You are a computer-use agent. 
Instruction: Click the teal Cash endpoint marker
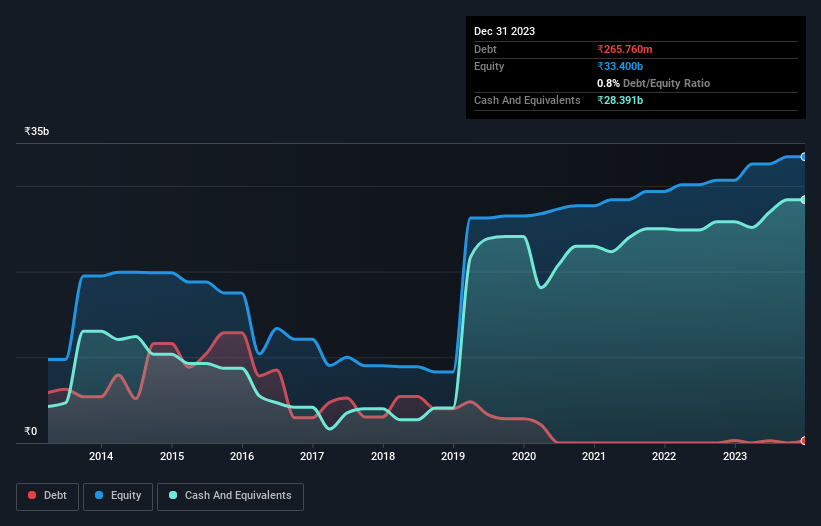pos(804,200)
